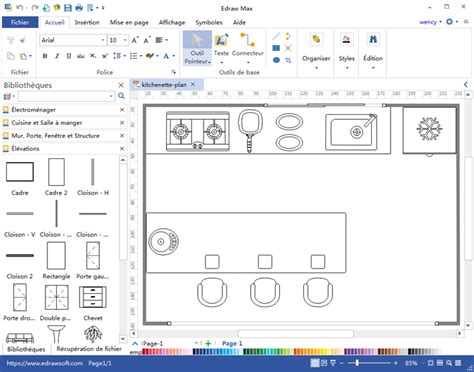Select the line drawing tool
The width and height of the screenshot is (474, 372).
276,36
